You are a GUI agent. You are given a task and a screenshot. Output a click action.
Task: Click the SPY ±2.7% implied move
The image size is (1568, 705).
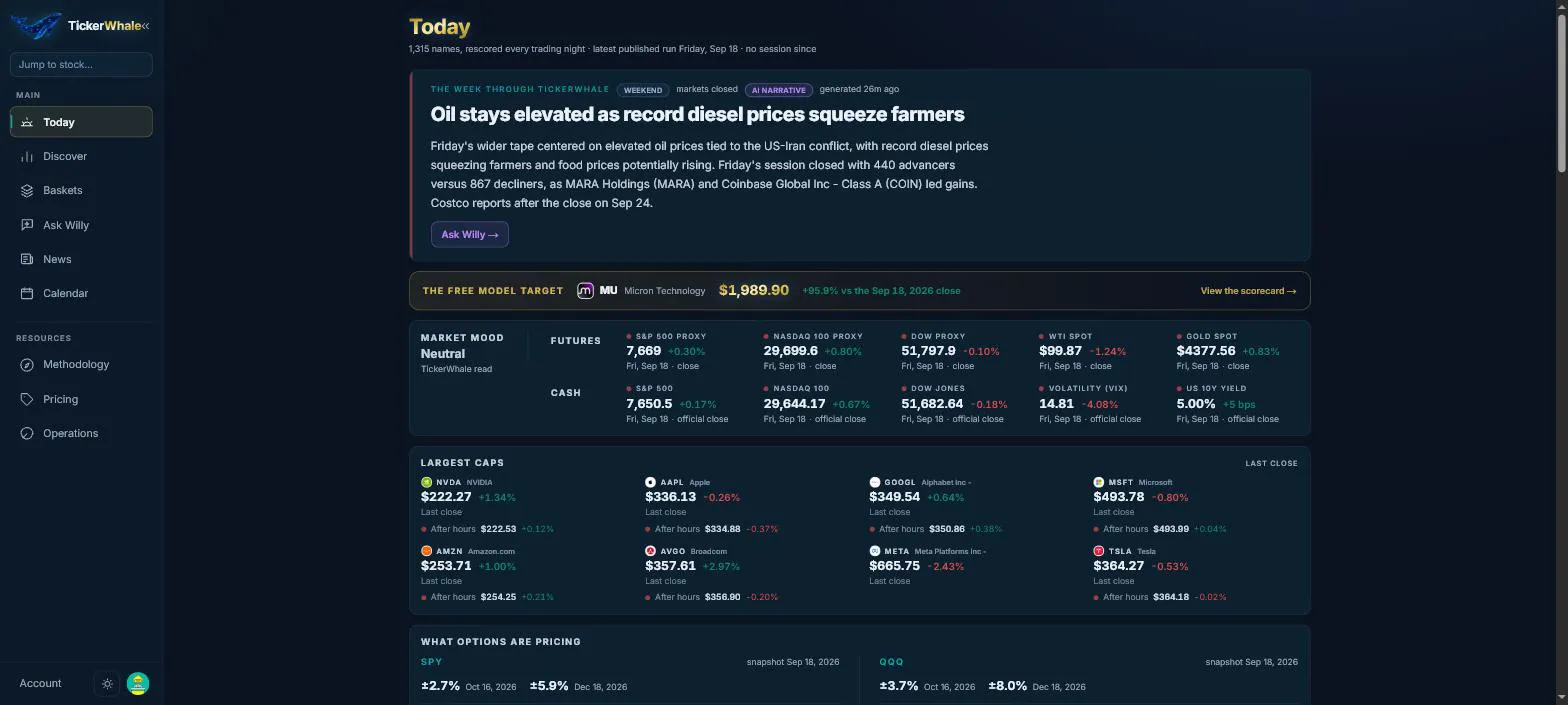click(440, 686)
